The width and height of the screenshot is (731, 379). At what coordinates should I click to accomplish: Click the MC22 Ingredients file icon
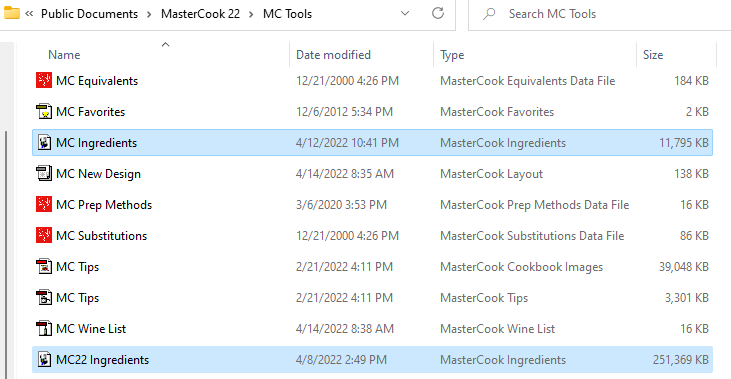pyautogui.click(x=44, y=359)
